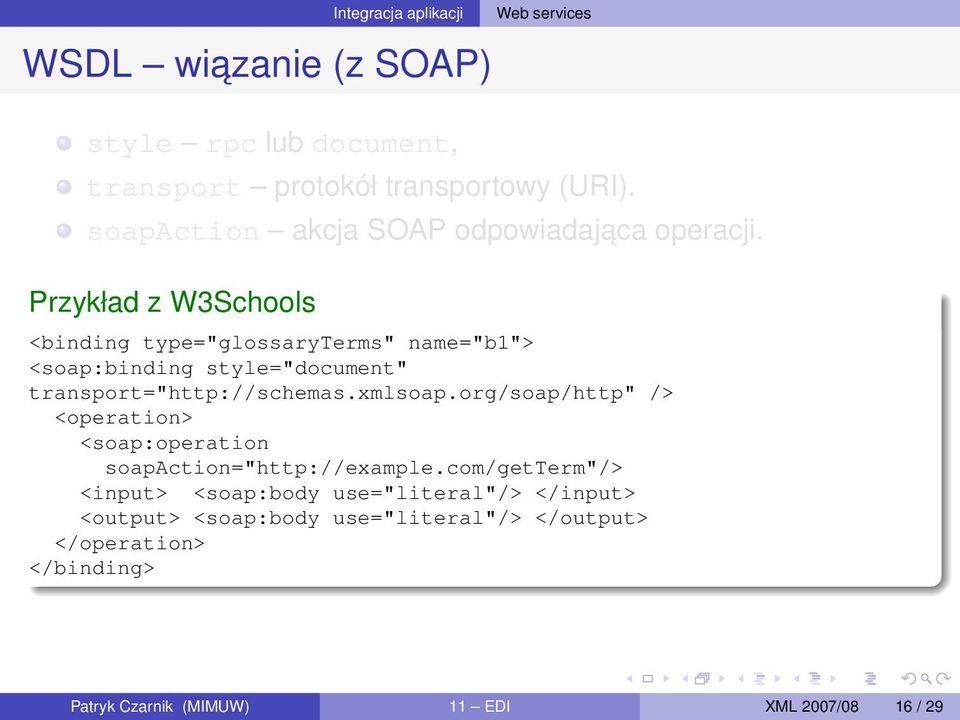Click the stacked frames navigation icon

point(702,678)
